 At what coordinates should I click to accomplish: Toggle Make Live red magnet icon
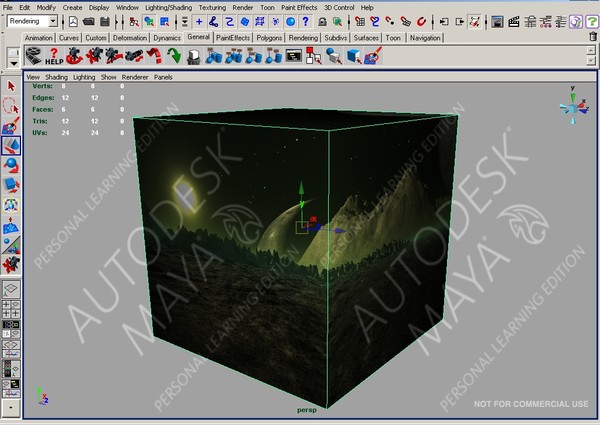coord(421,22)
